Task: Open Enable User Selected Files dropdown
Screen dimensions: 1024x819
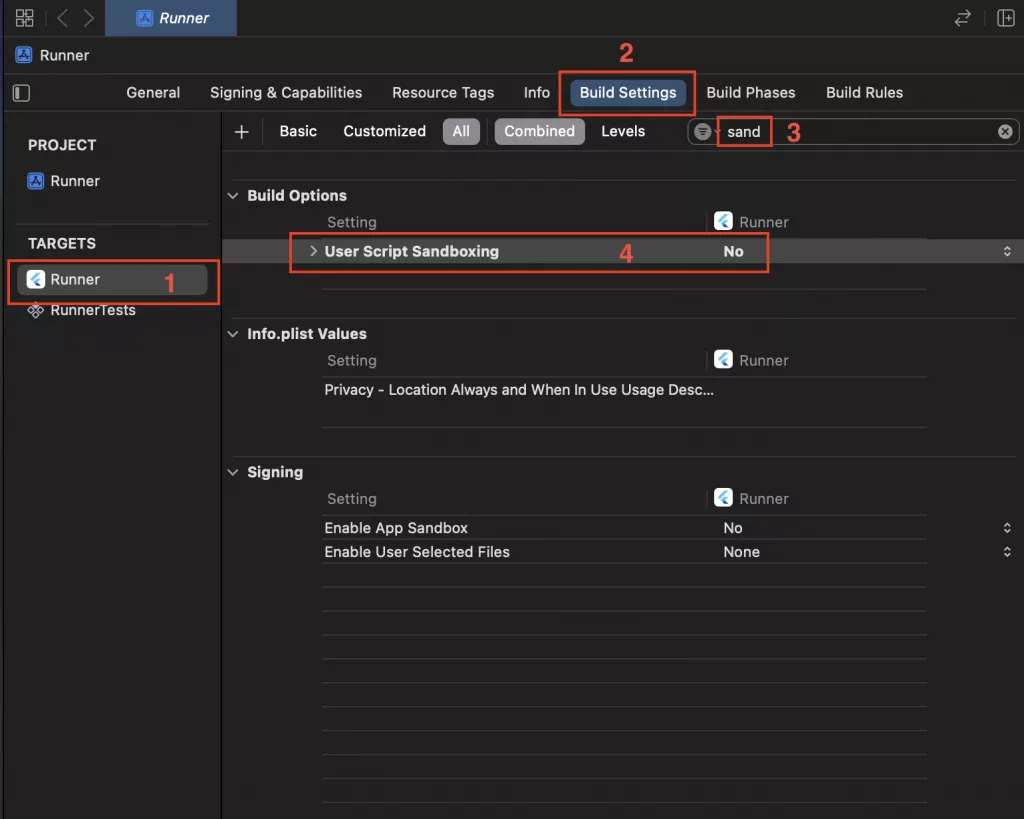Action: coord(1007,552)
